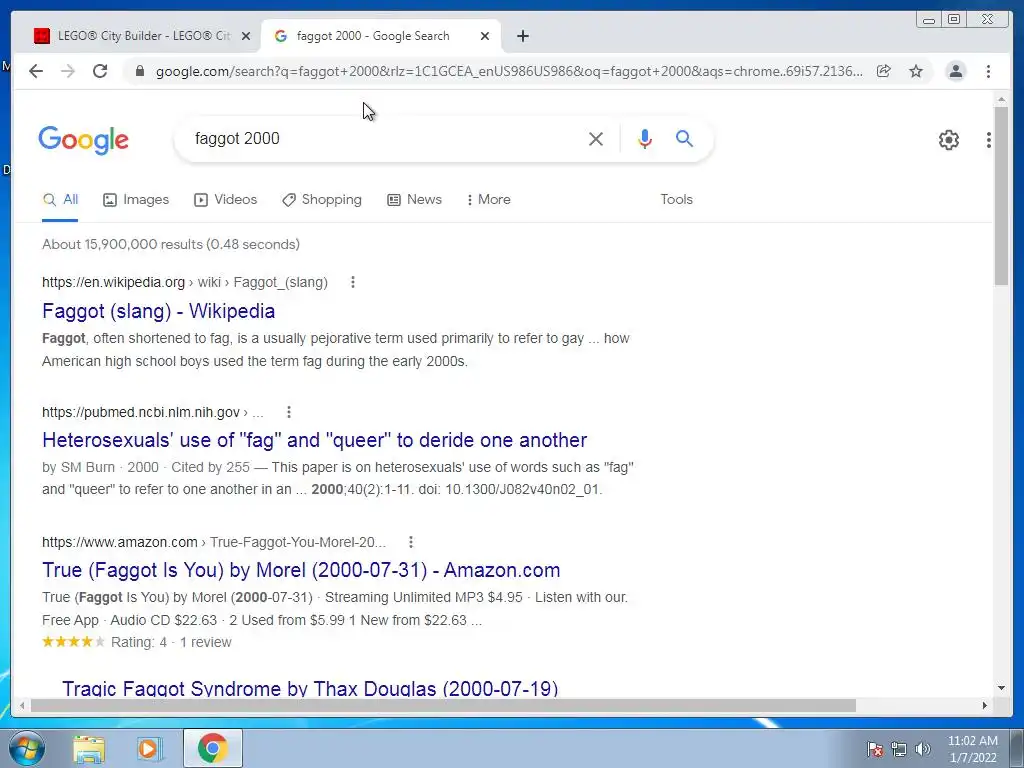Image resolution: width=1024 pixels, height=768 pixels.
Task: Click the network tray icon
Action: coord(899,749)
